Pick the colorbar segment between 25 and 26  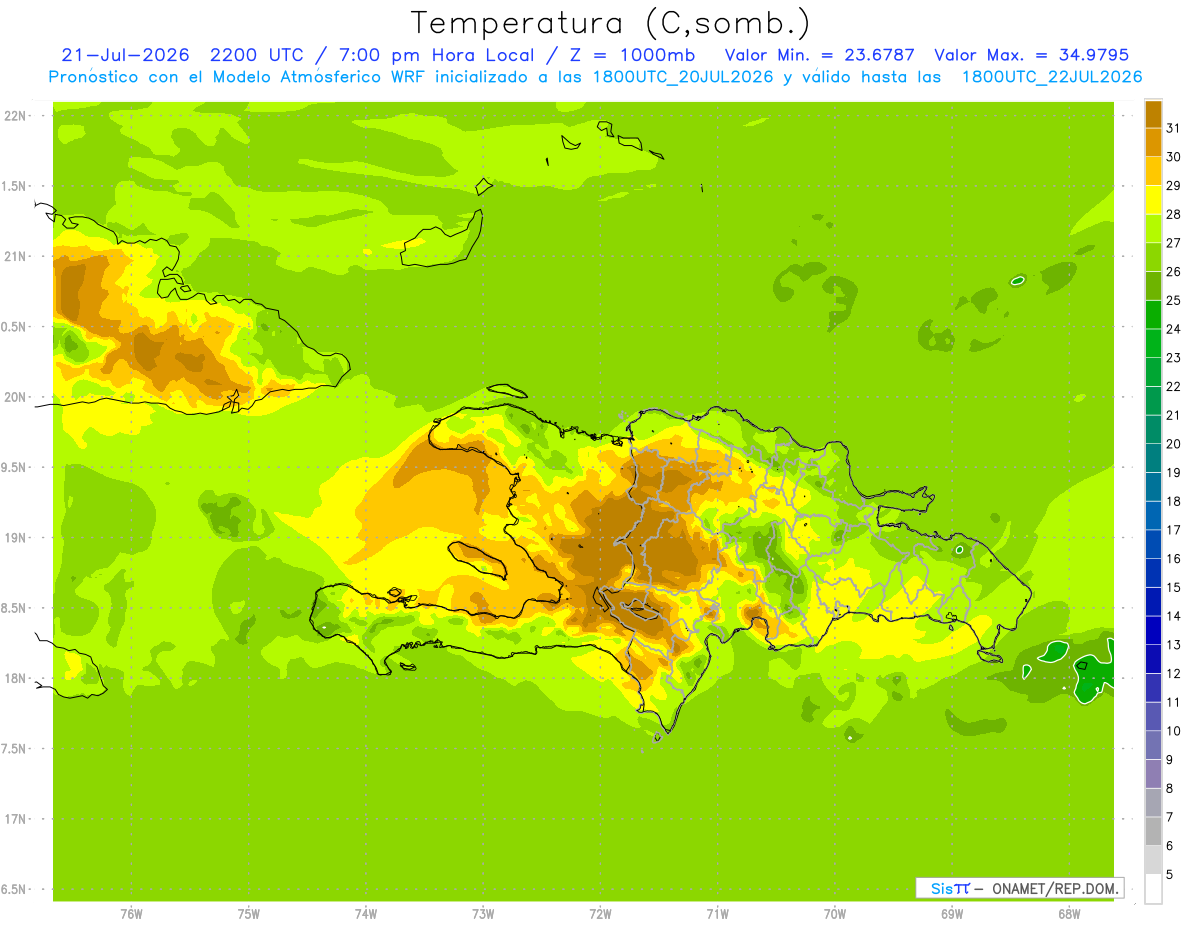coord(1153,286)
